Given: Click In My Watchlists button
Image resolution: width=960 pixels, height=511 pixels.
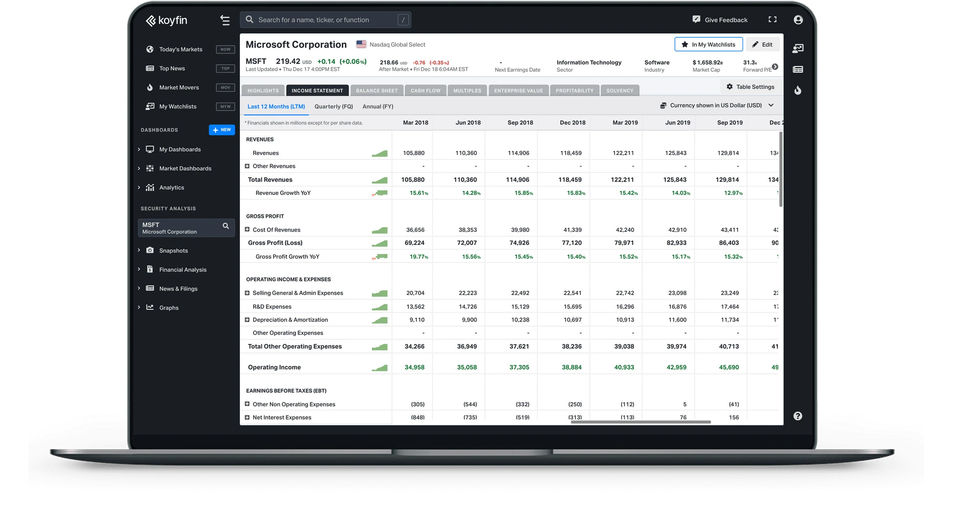Looking at the screenshot, I should (708, 44).
